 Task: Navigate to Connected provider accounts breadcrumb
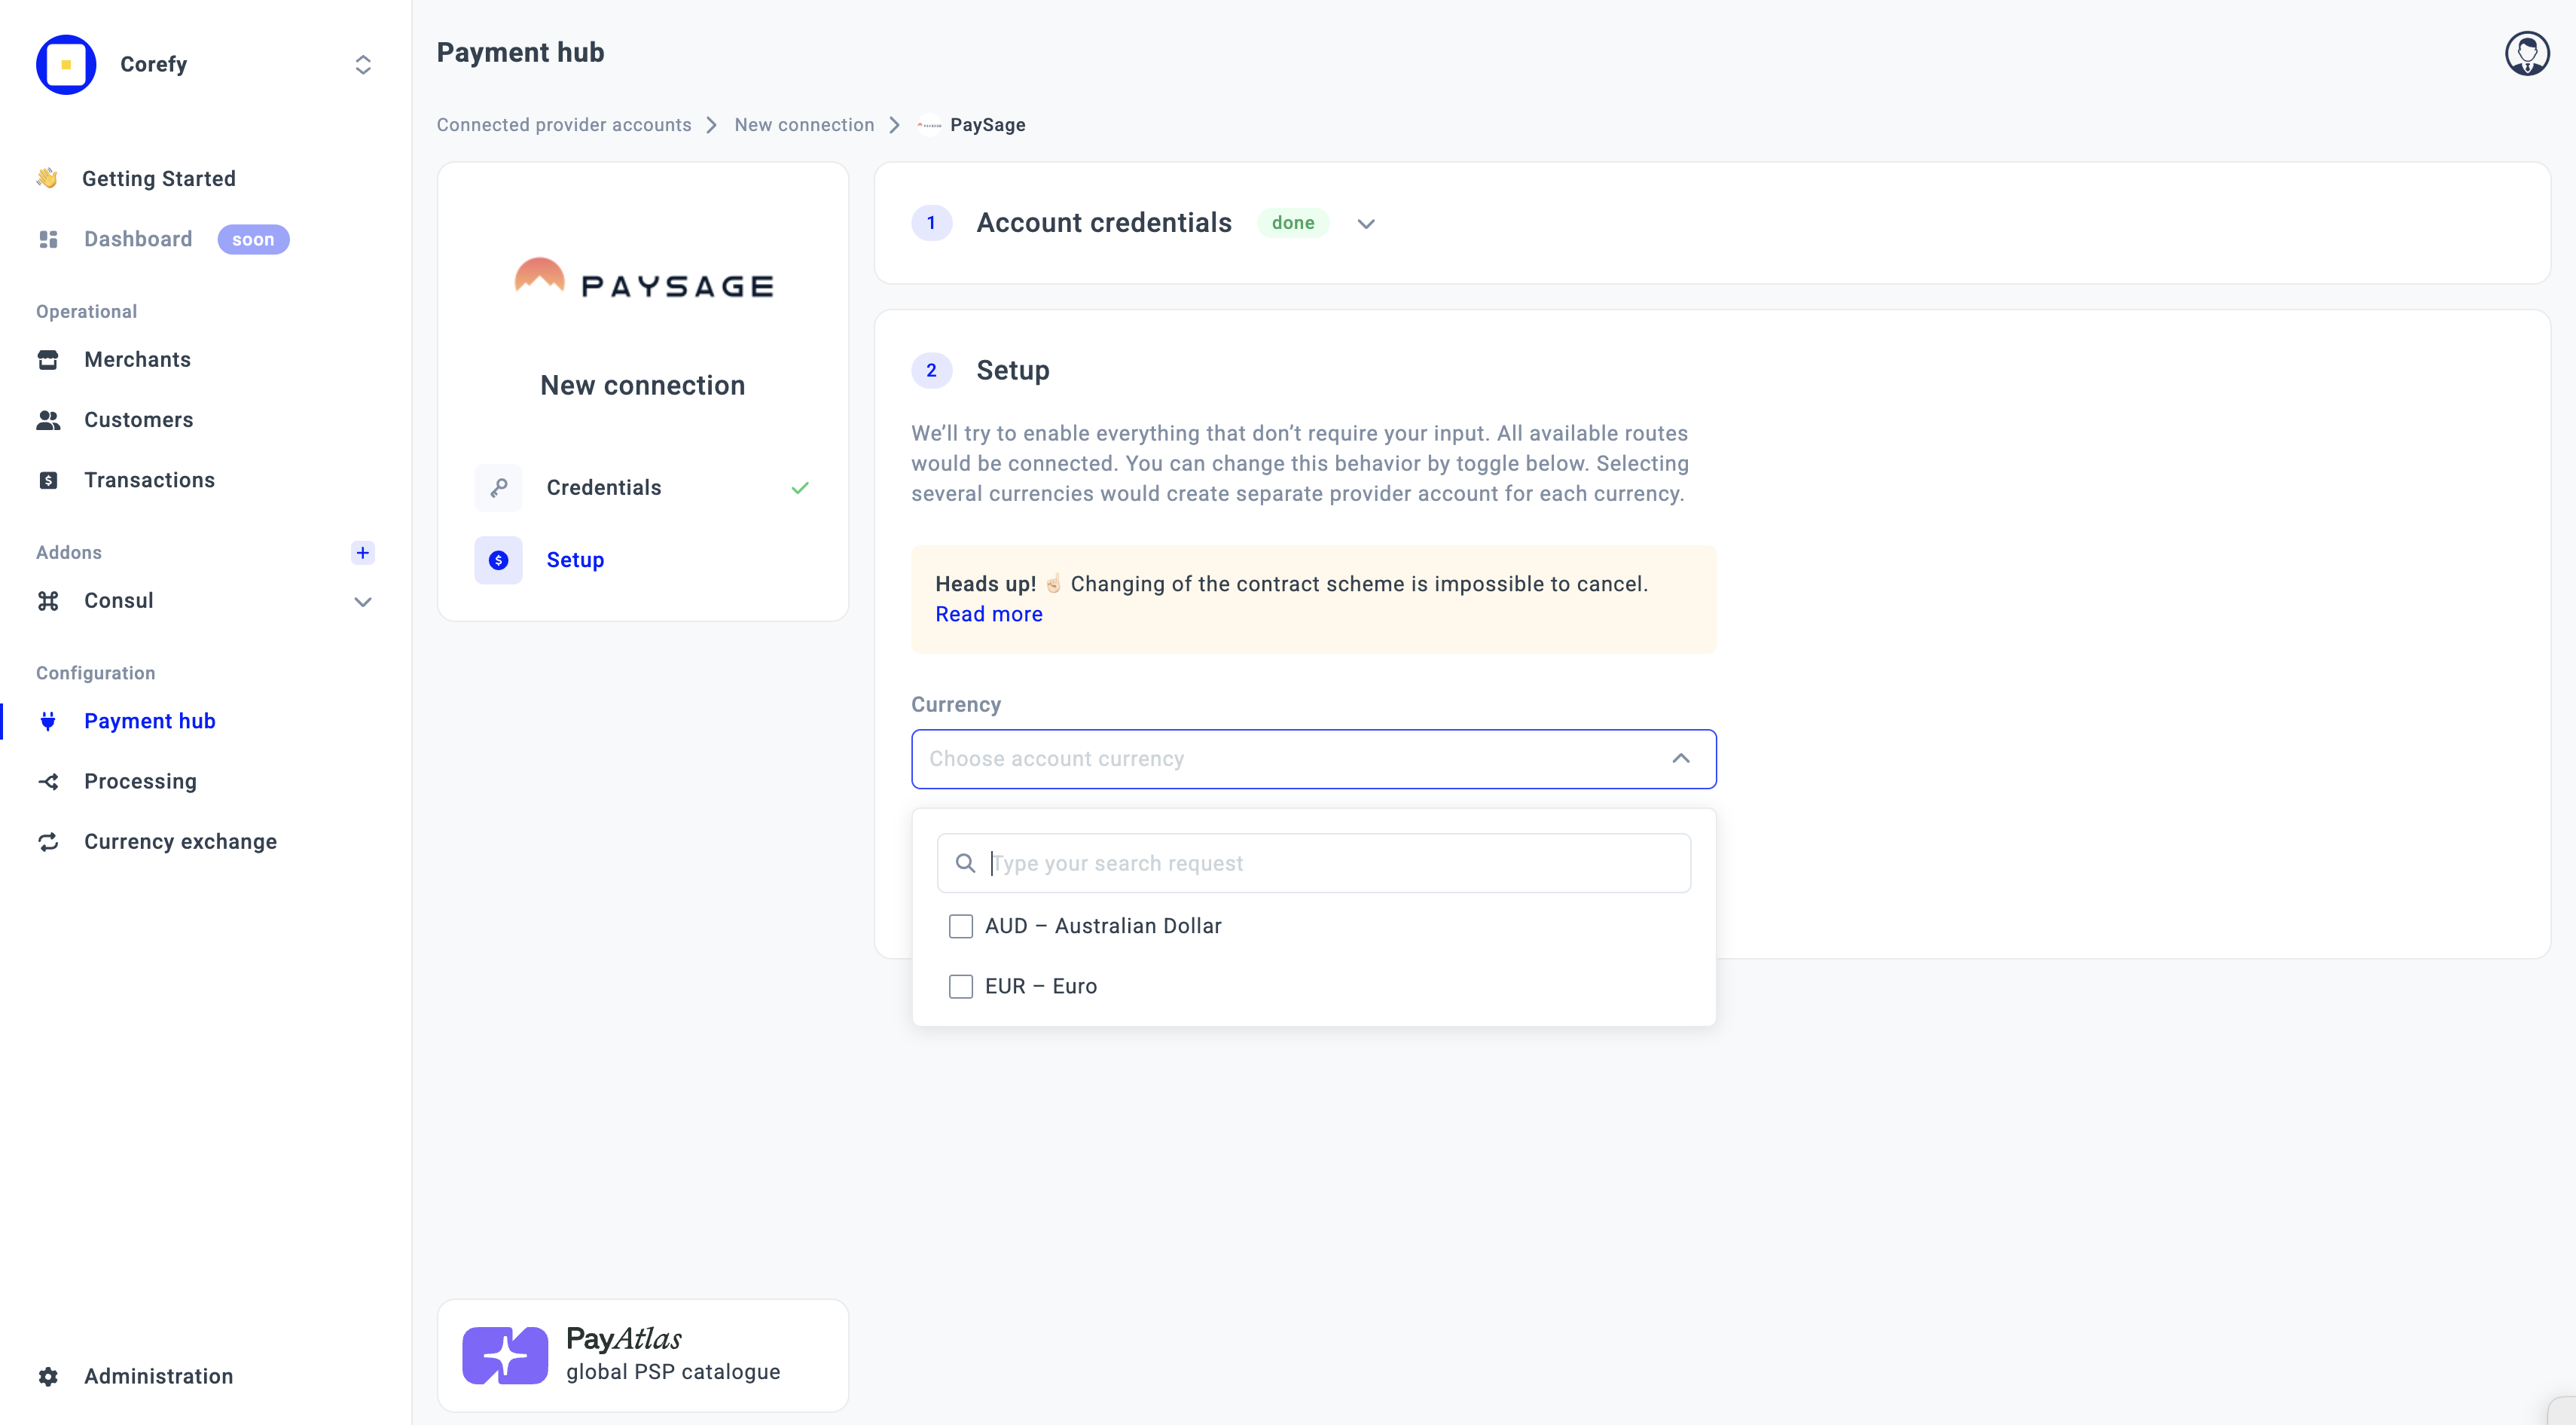pos(563,125)
